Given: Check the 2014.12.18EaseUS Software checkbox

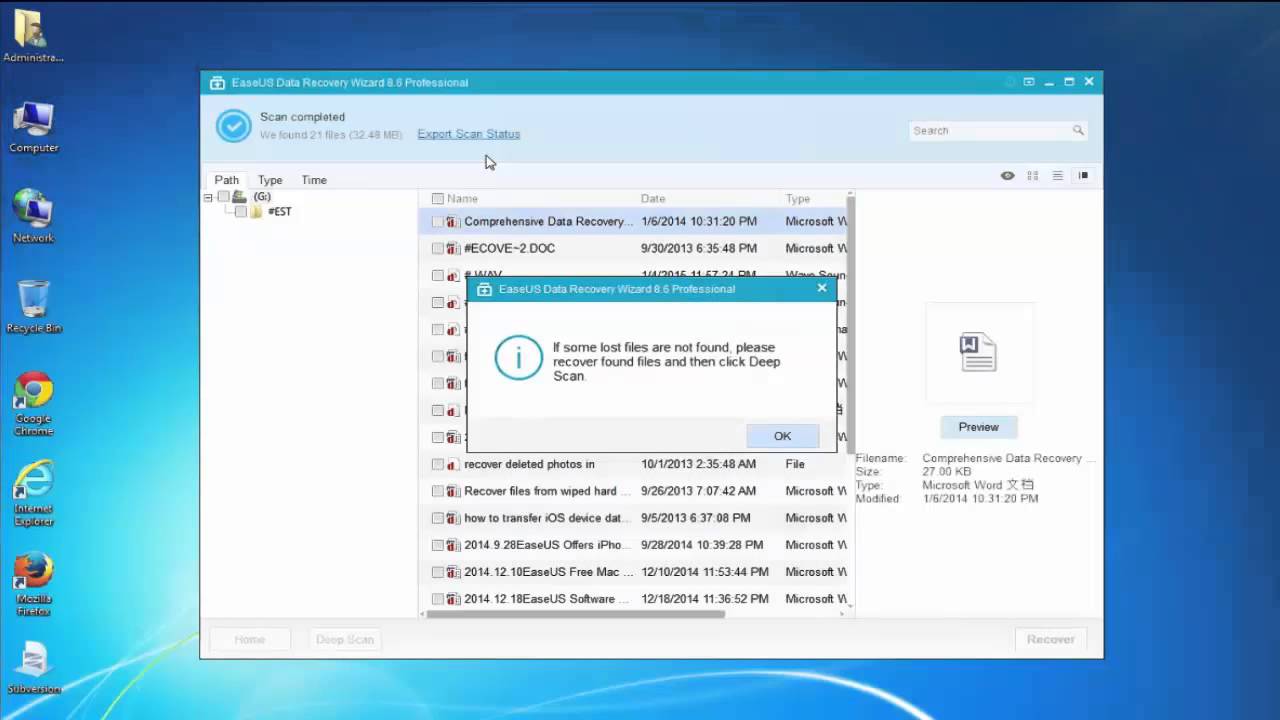Looking at the screenshot, I should coord(438,600).
